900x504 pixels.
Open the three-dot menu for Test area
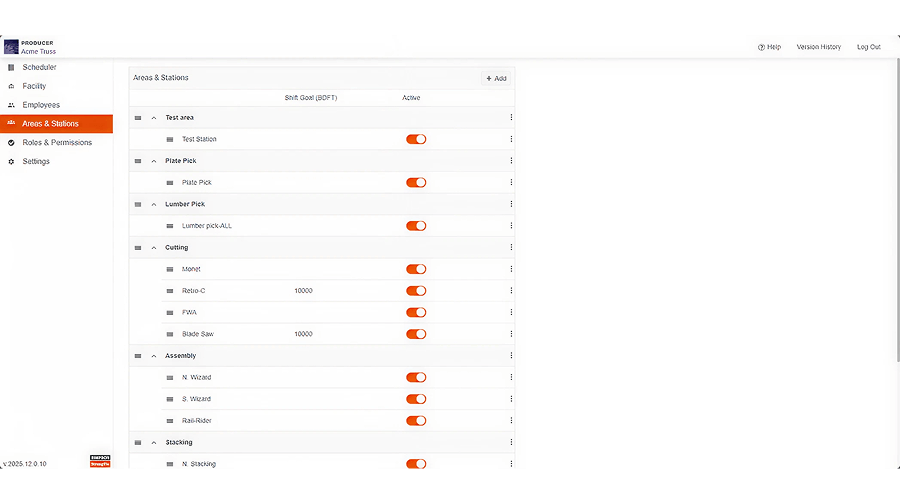click(x=511, y=118)
